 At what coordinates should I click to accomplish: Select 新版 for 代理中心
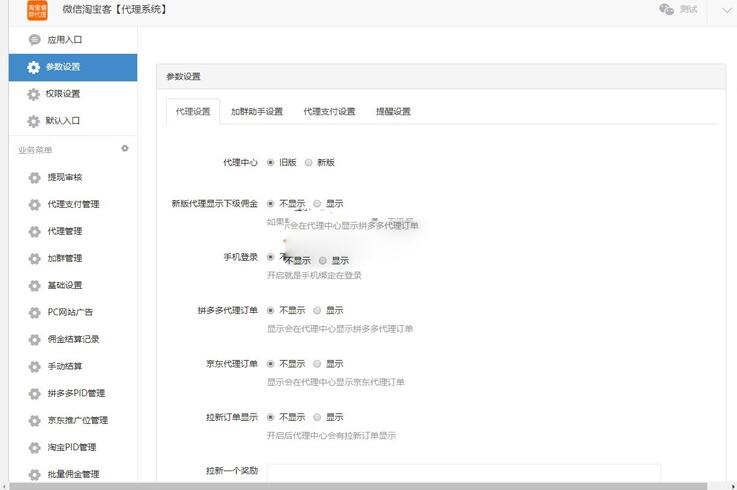tap(308, 162)
